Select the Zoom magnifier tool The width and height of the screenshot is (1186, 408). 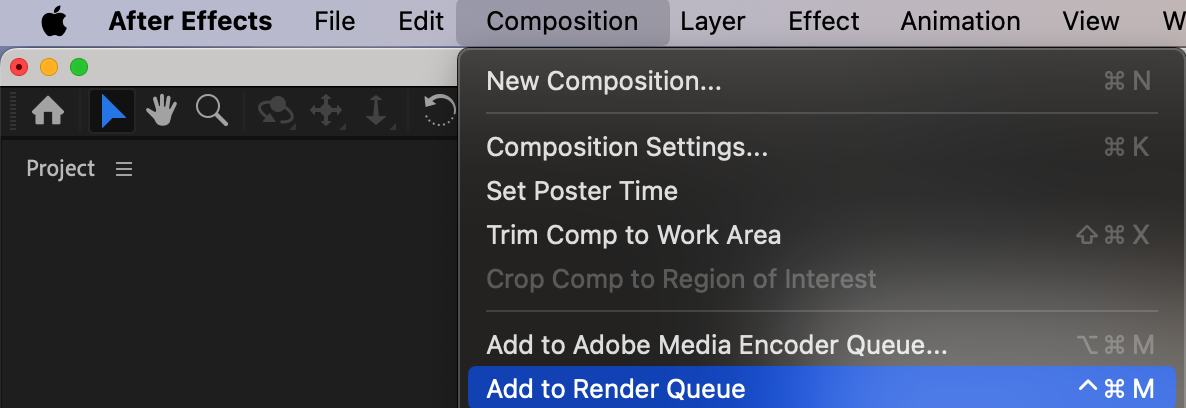click(212, 110)
